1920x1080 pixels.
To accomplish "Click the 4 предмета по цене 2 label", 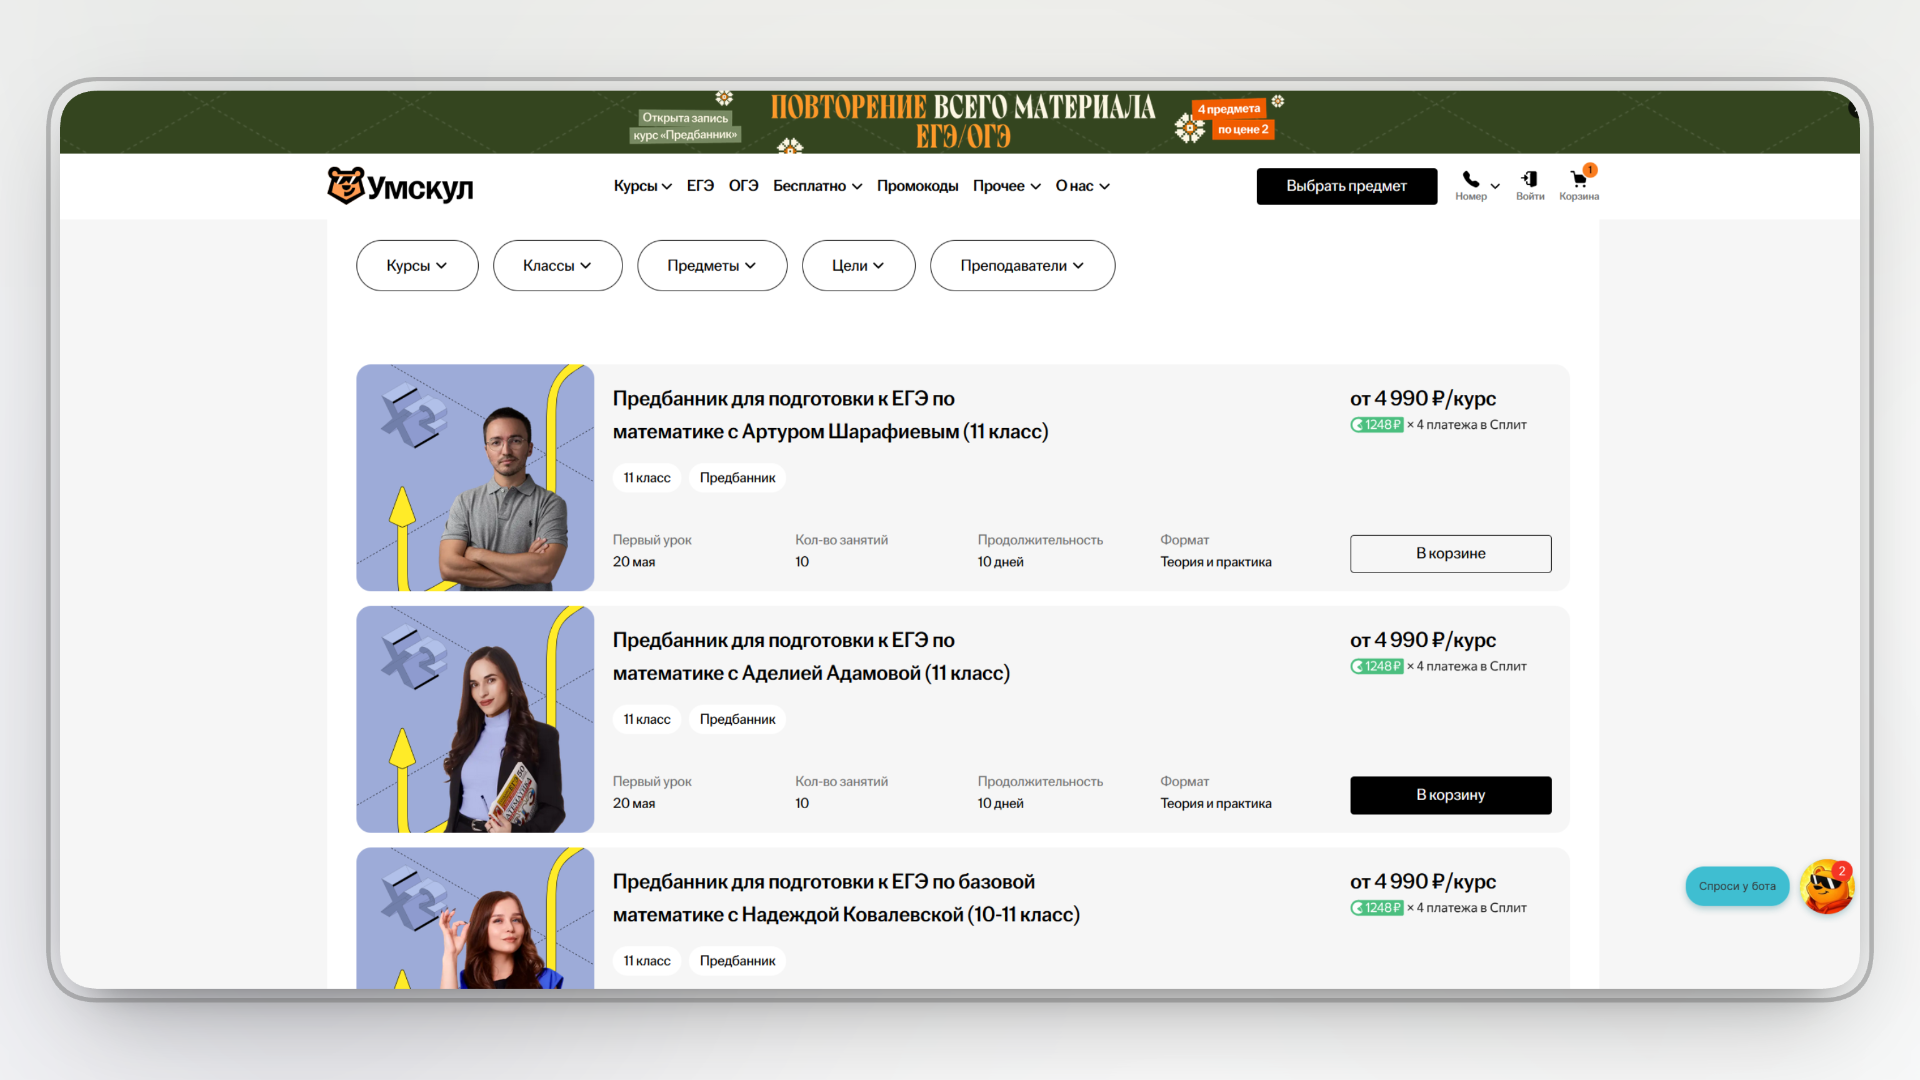I will (1232, 119).
